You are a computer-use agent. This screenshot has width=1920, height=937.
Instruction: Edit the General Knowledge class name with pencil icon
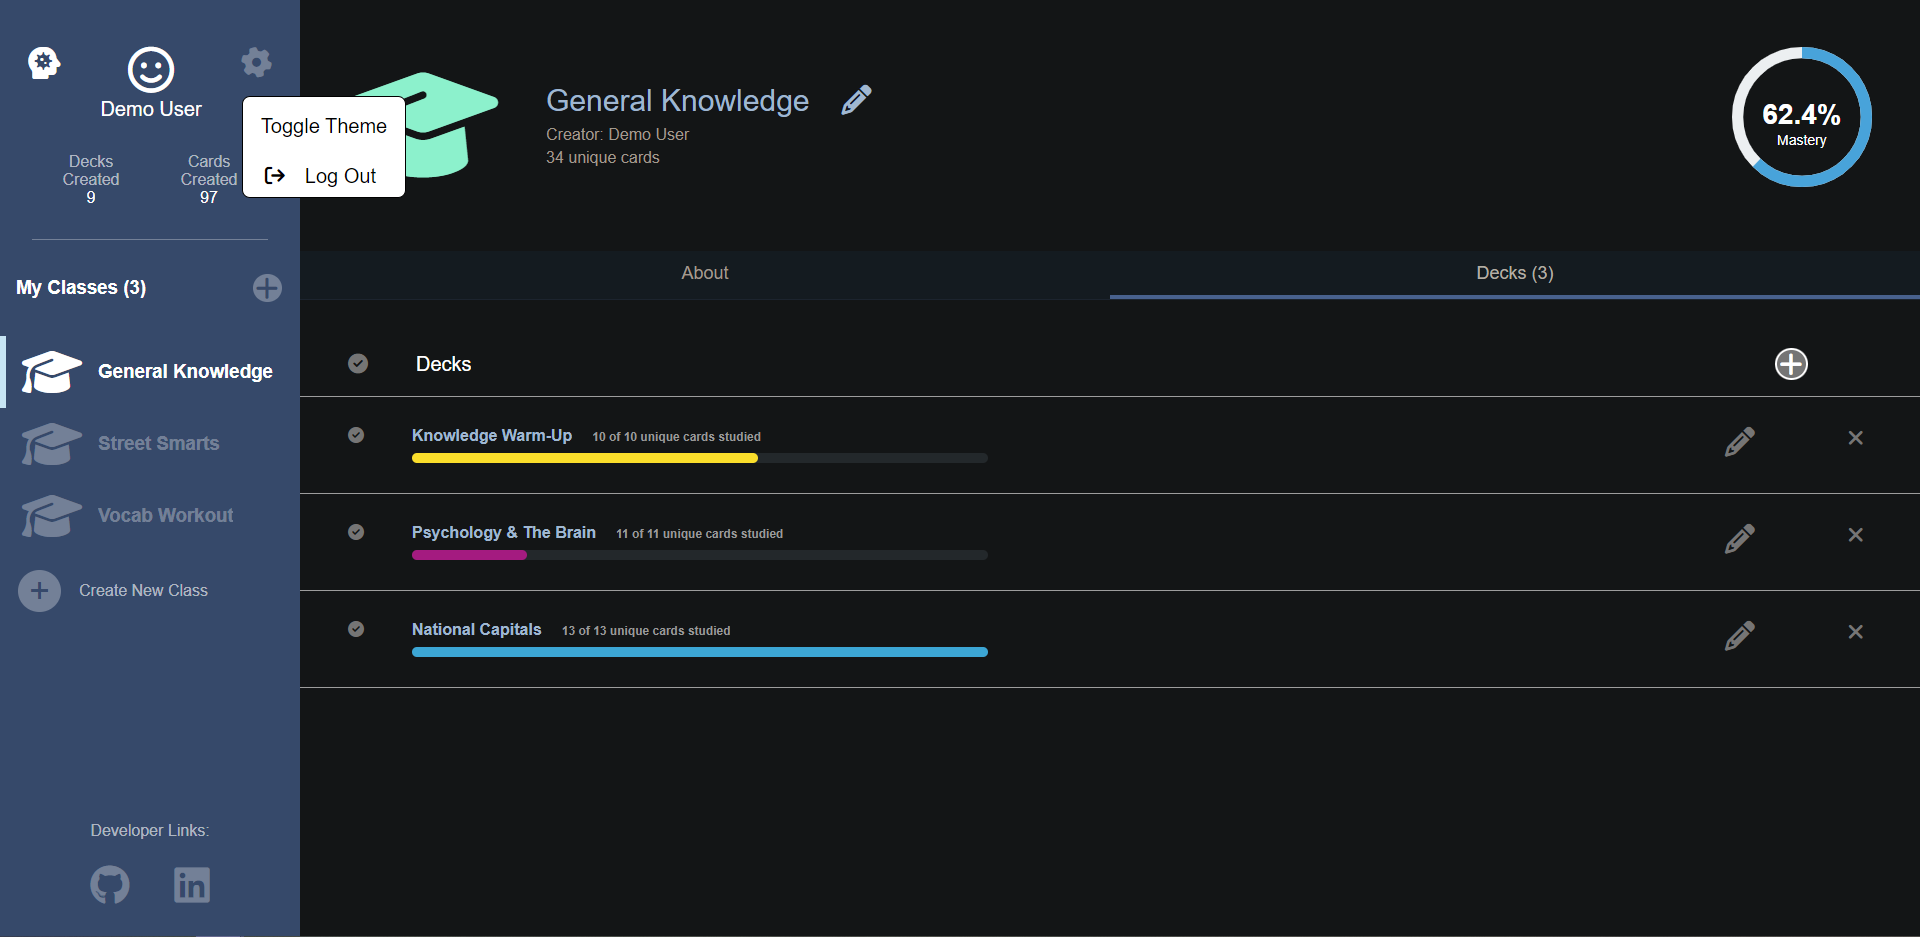coord(855,99)
